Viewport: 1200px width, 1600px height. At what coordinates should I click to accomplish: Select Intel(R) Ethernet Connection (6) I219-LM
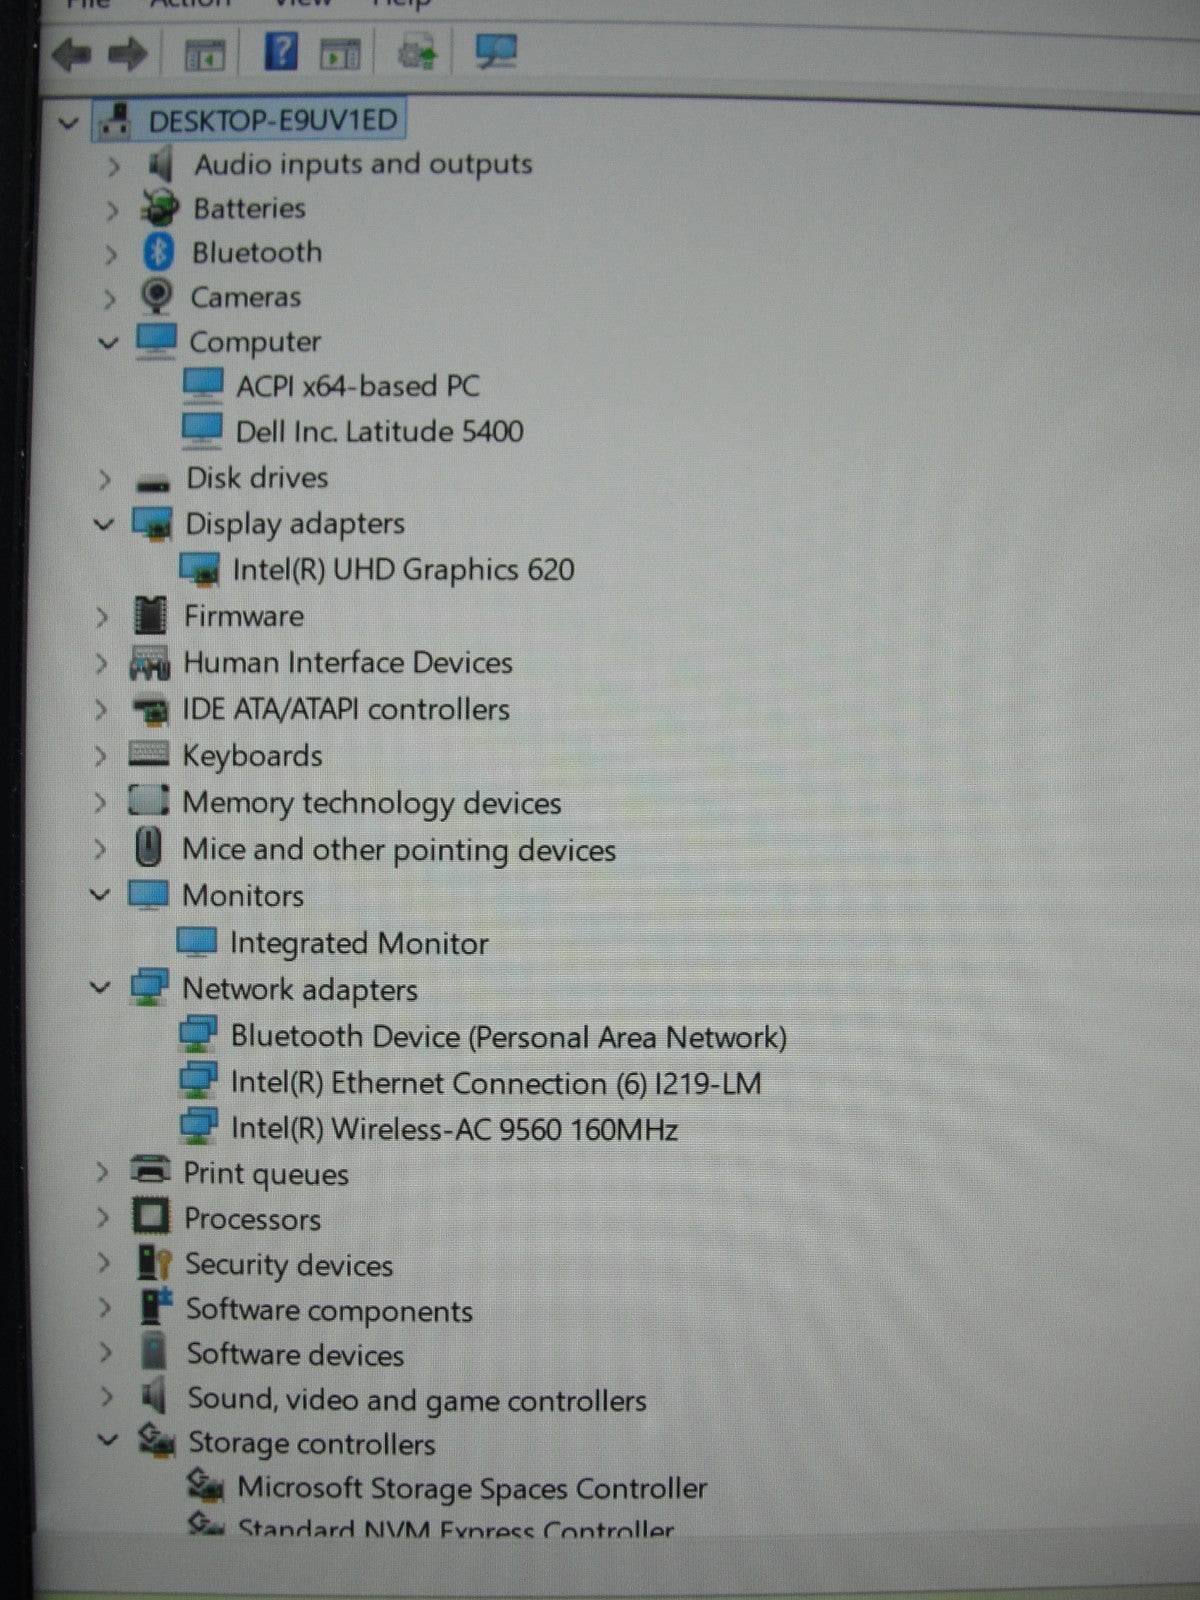[495, 1083]
